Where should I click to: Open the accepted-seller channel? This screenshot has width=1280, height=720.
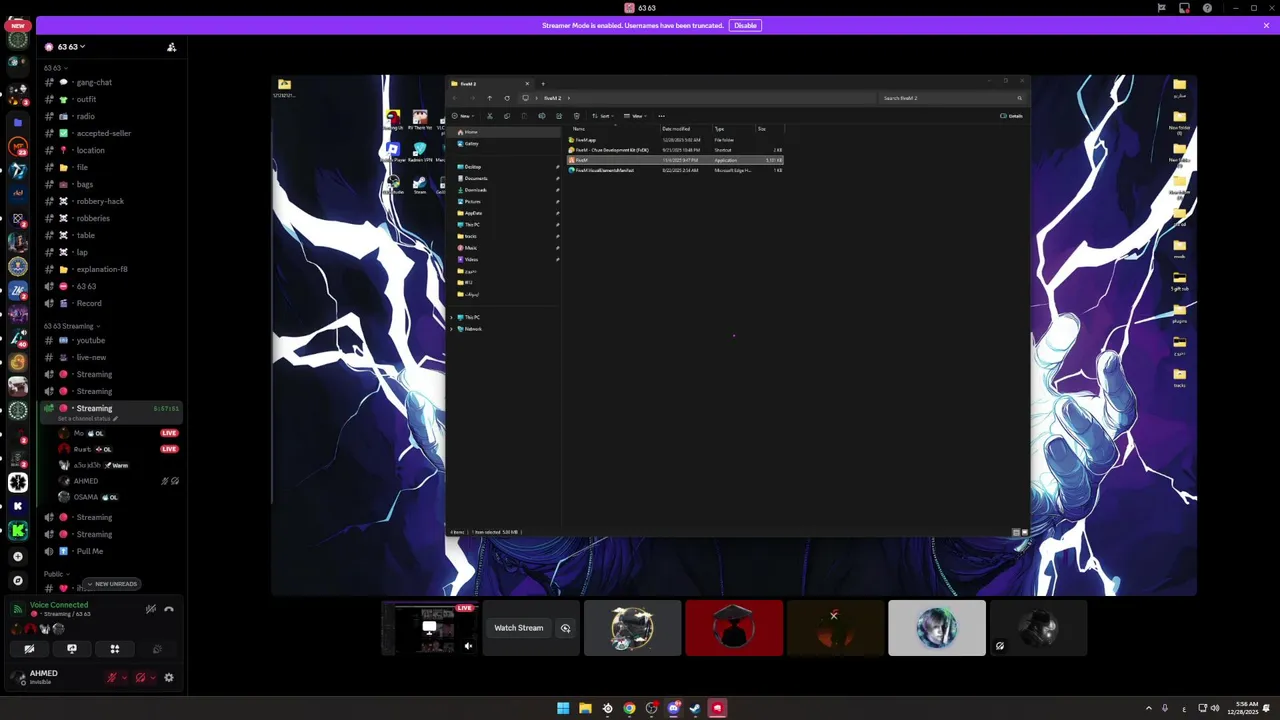pyautogui.click(x=111, y=133)
